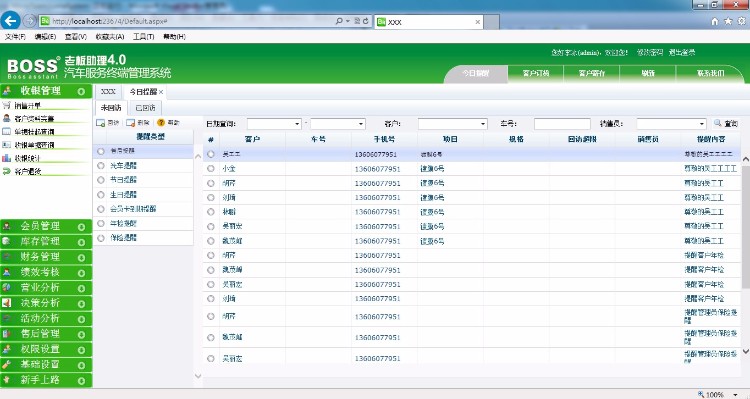750x399 pixels.
Task: Open the 查看(V) menu
Action: (76, 36)
